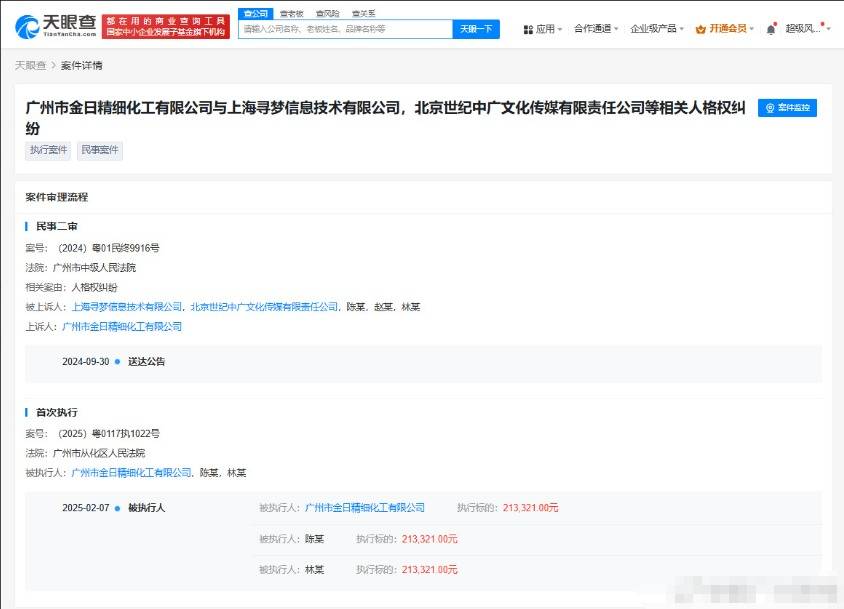The width and height of the screenshot is (844, 609).
Task: Select the 查公司 search tab
Action: tap(256, 13)
